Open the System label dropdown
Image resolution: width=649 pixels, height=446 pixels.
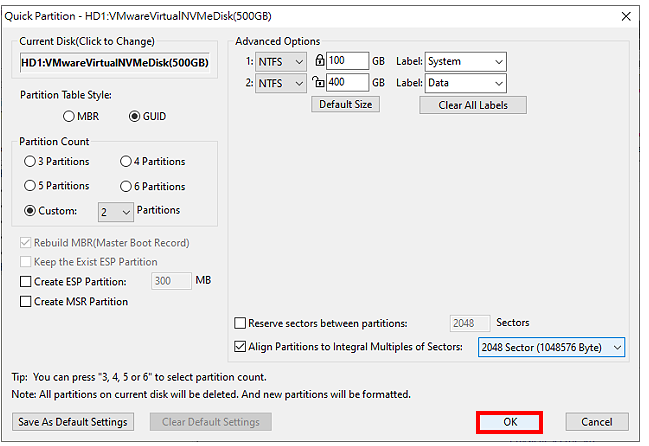coord(466,62)
